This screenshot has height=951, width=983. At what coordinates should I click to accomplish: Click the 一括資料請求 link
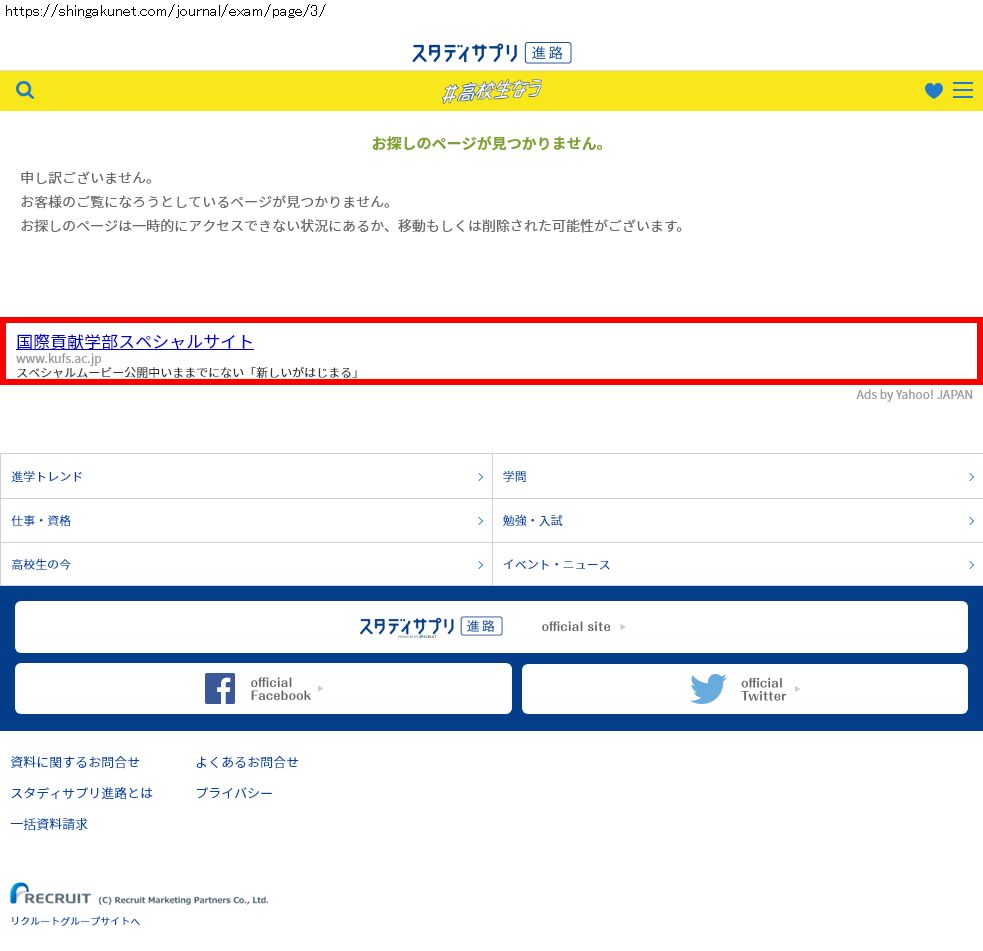pos(49,824)
